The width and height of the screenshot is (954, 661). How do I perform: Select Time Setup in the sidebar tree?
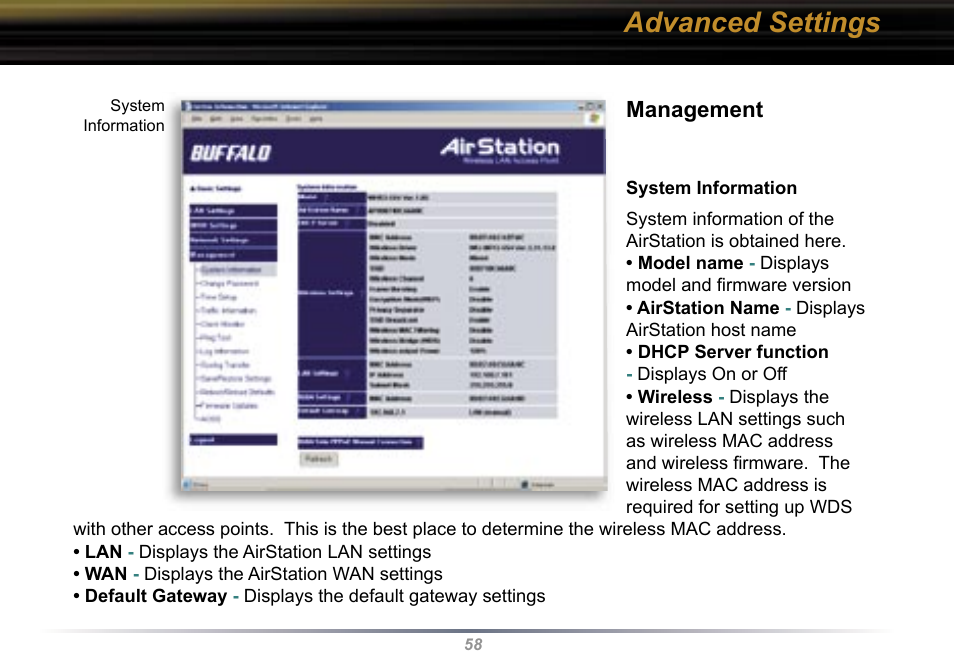pyautogui.click(x=219, y=297)
